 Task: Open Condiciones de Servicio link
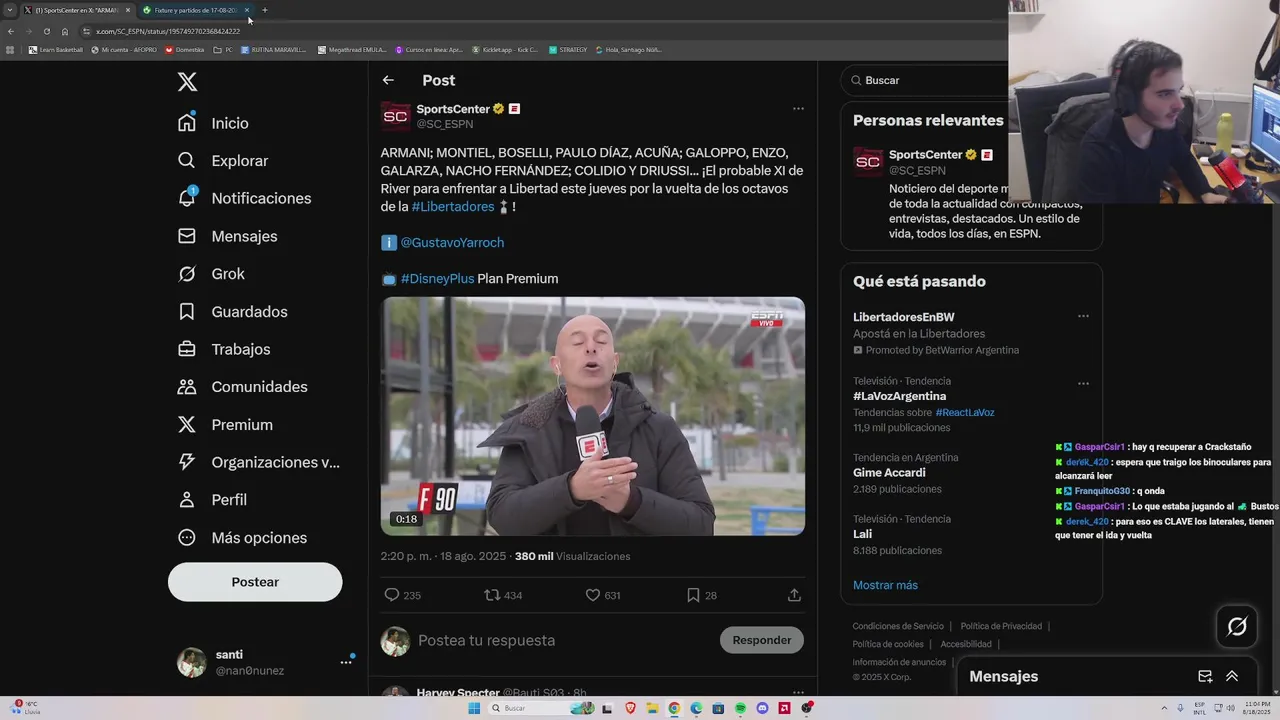(x=898, y=626)
